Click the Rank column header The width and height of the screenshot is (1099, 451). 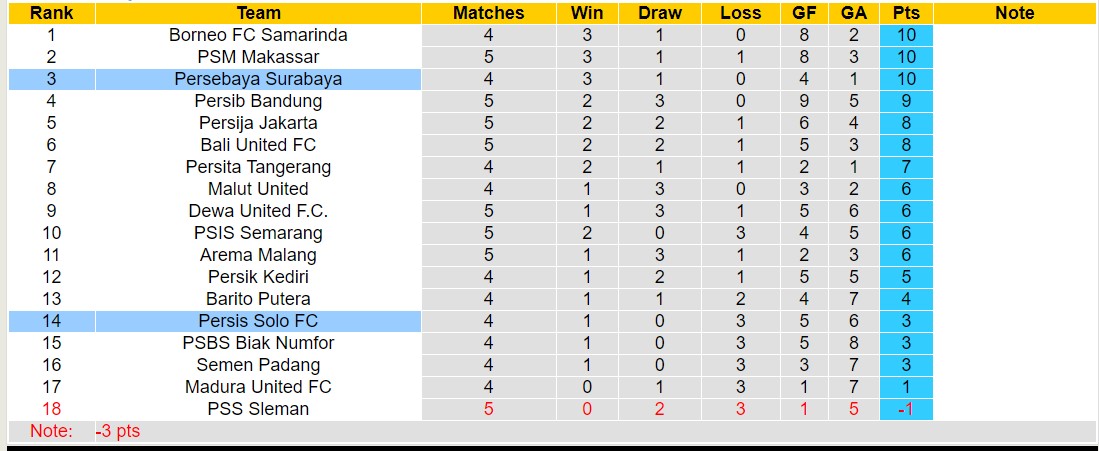(x=50, y=13)
